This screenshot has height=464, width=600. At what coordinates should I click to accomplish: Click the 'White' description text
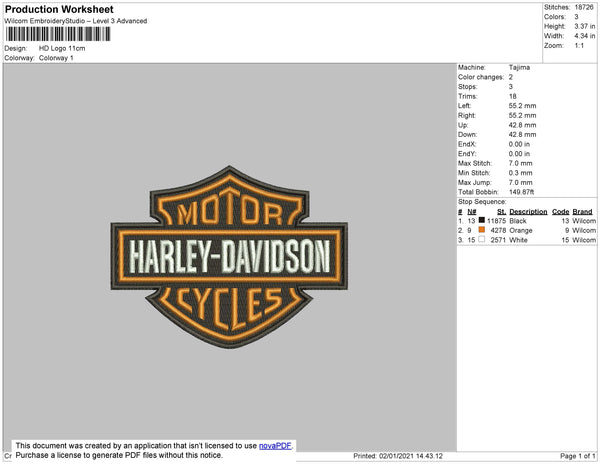coord(518,240)
